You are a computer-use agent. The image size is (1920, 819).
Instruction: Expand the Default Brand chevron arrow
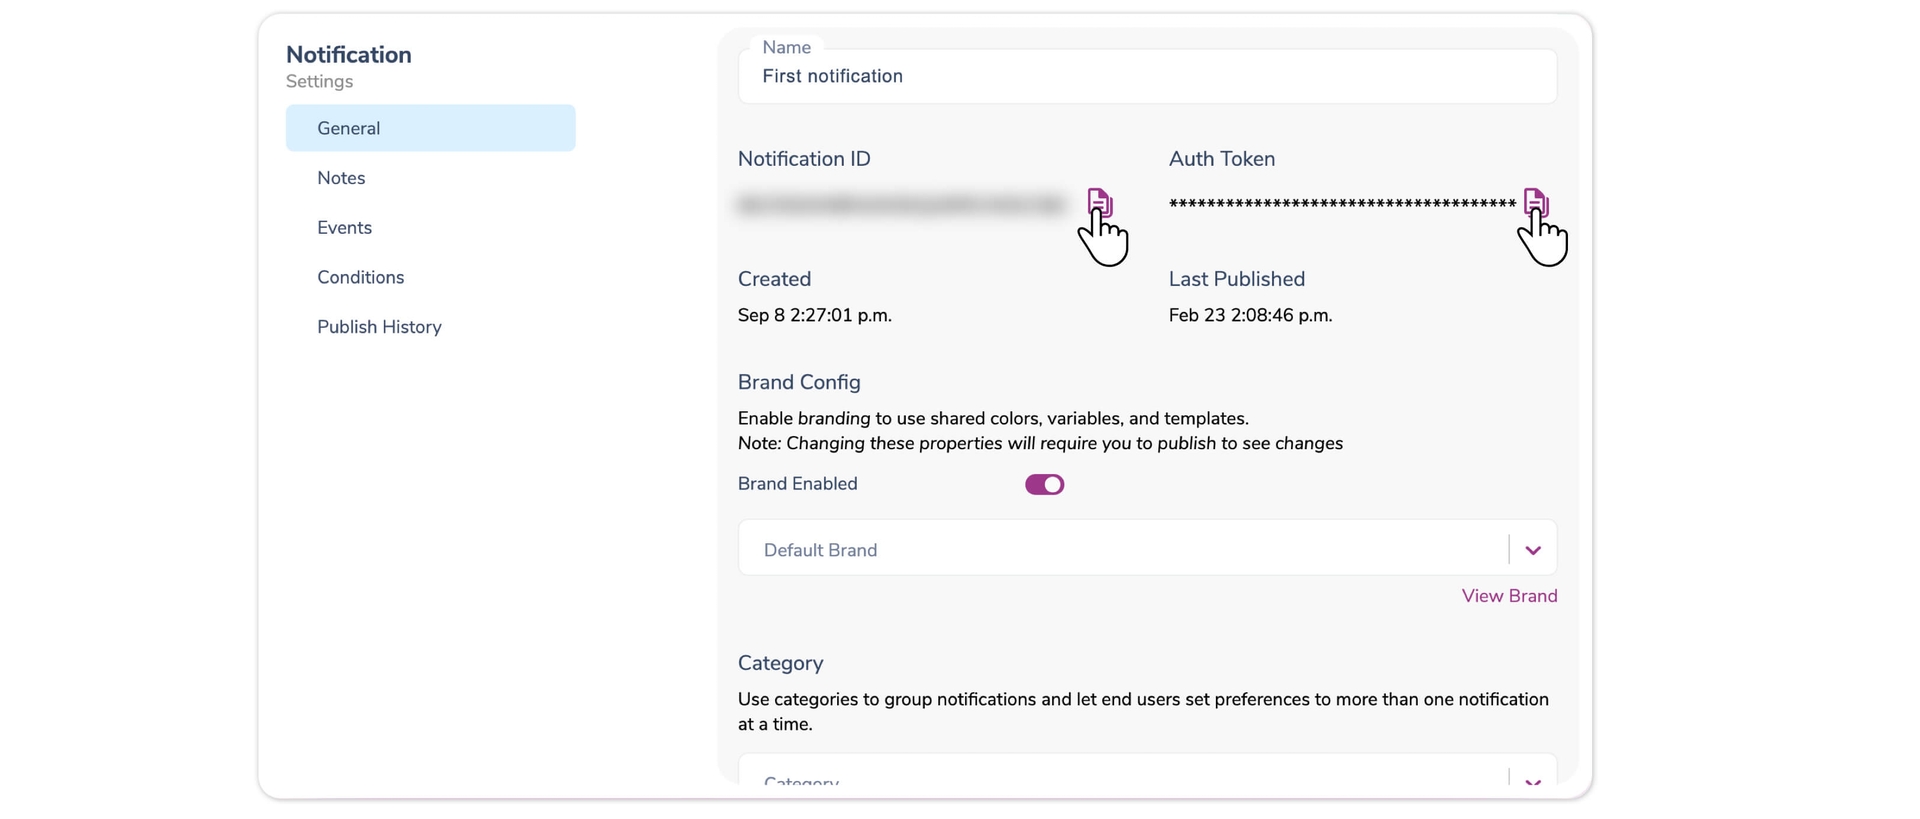point(1533,550)
